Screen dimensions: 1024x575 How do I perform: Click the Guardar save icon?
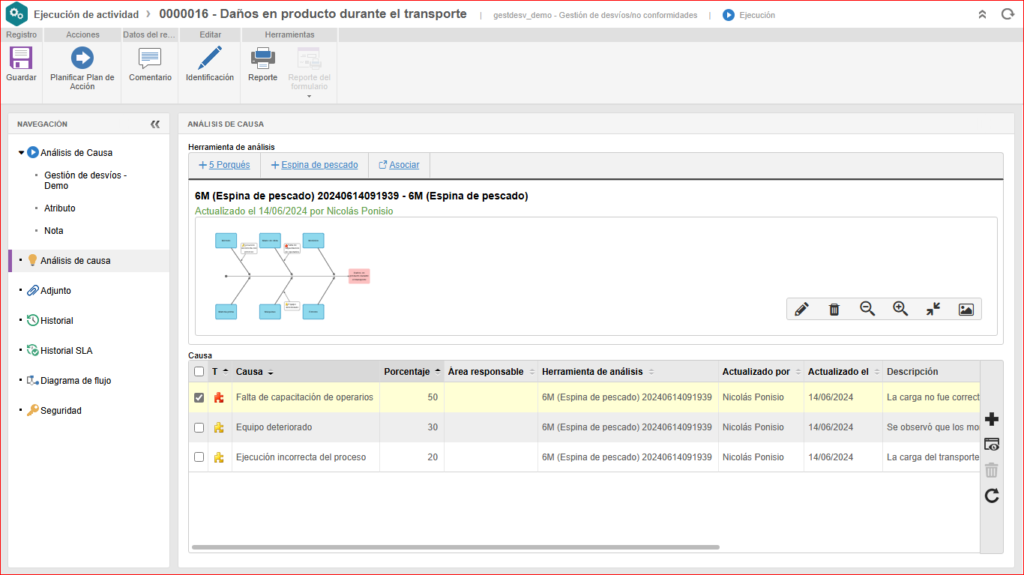pos(21,58)
